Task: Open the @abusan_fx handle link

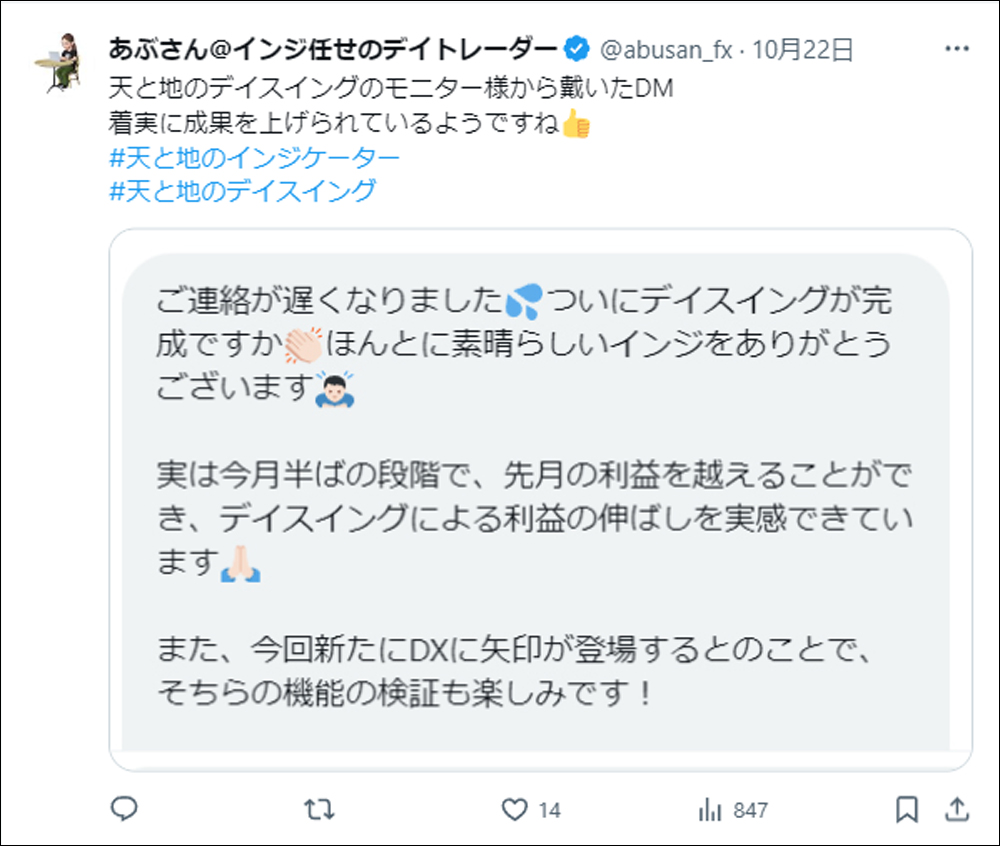Action: click(x=666, y=48)
